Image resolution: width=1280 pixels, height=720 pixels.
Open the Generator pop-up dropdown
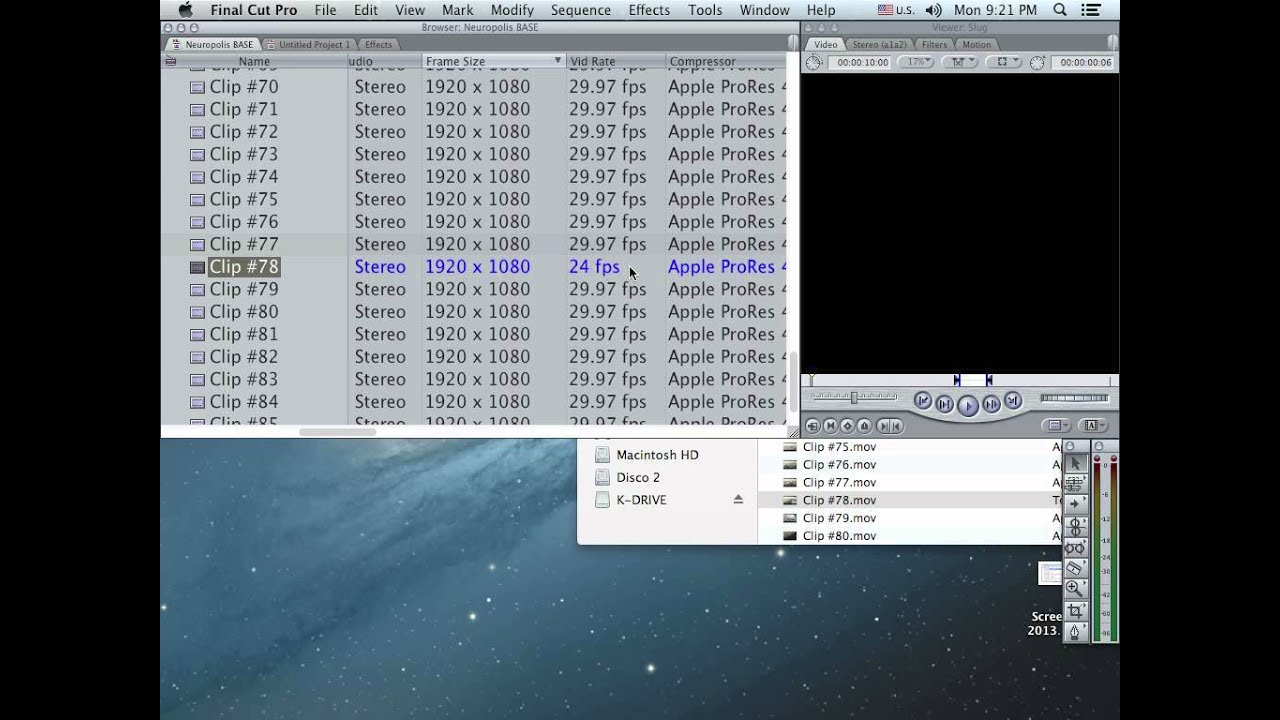[x=1095, y=426]
